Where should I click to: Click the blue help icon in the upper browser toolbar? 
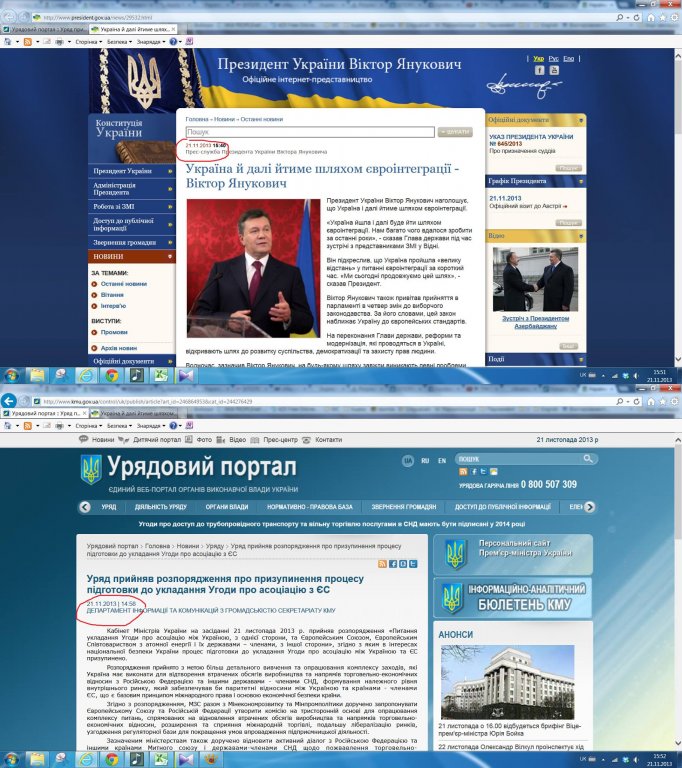173,42
